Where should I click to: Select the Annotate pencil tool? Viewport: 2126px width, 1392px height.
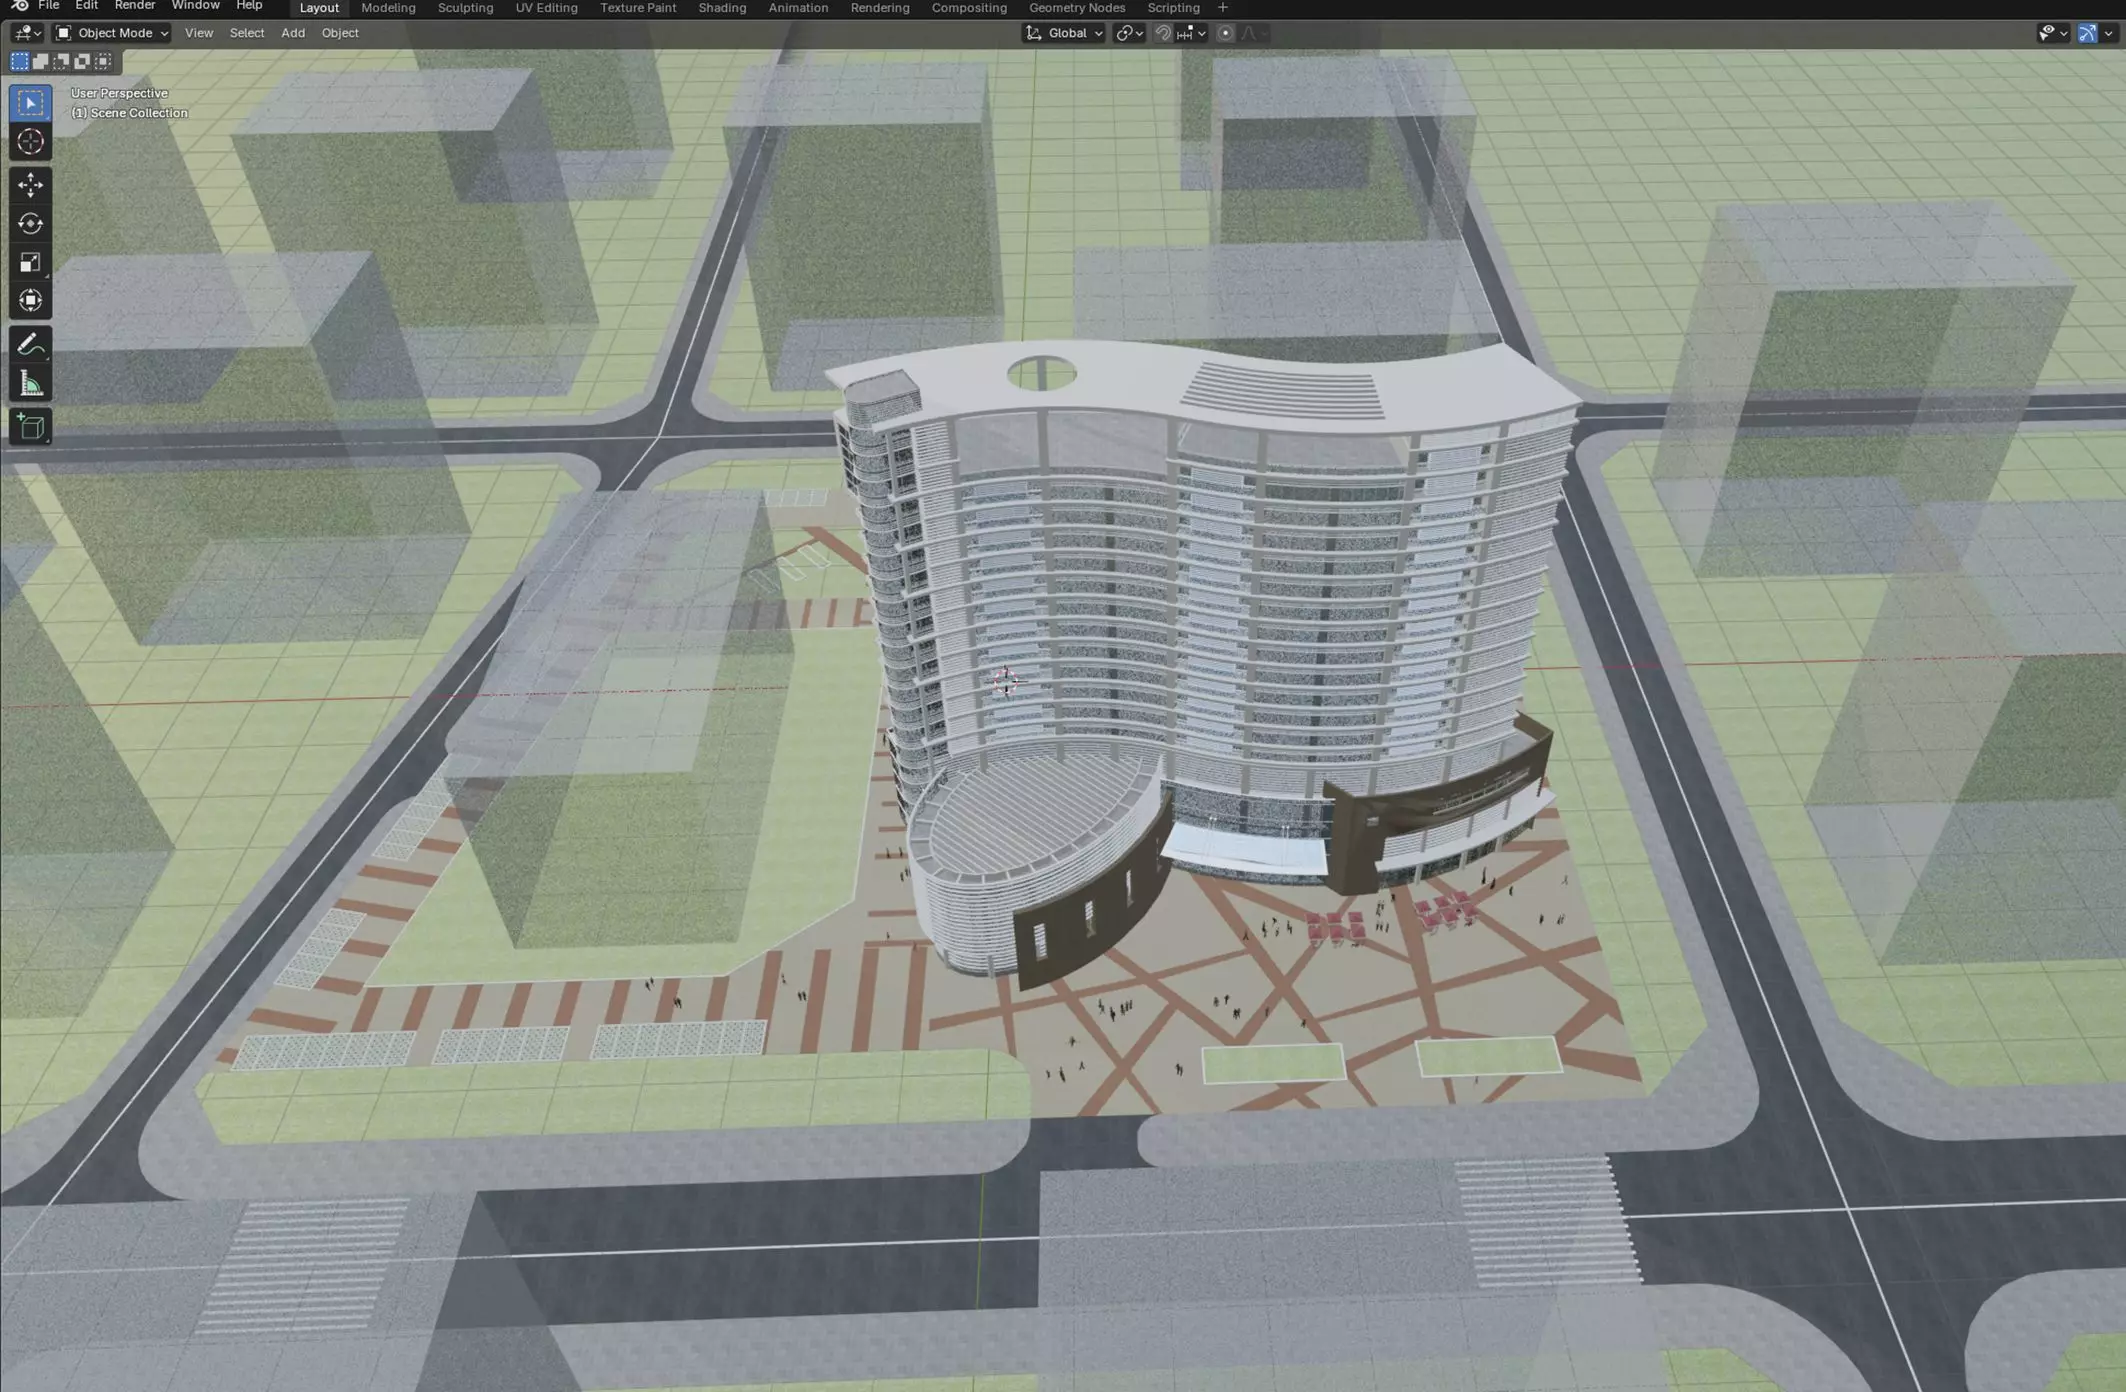[30, 345]
